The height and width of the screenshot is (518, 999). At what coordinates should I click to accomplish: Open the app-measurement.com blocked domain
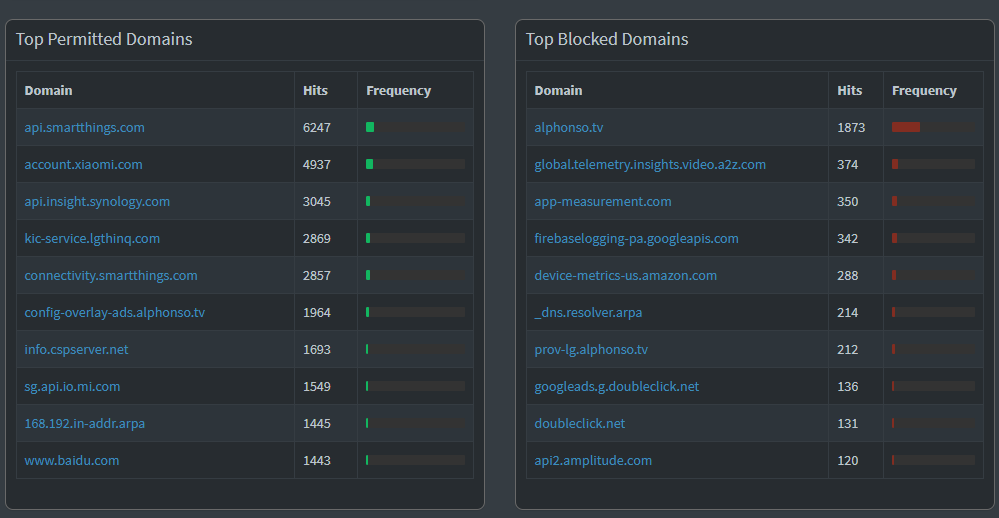[603, 201]
